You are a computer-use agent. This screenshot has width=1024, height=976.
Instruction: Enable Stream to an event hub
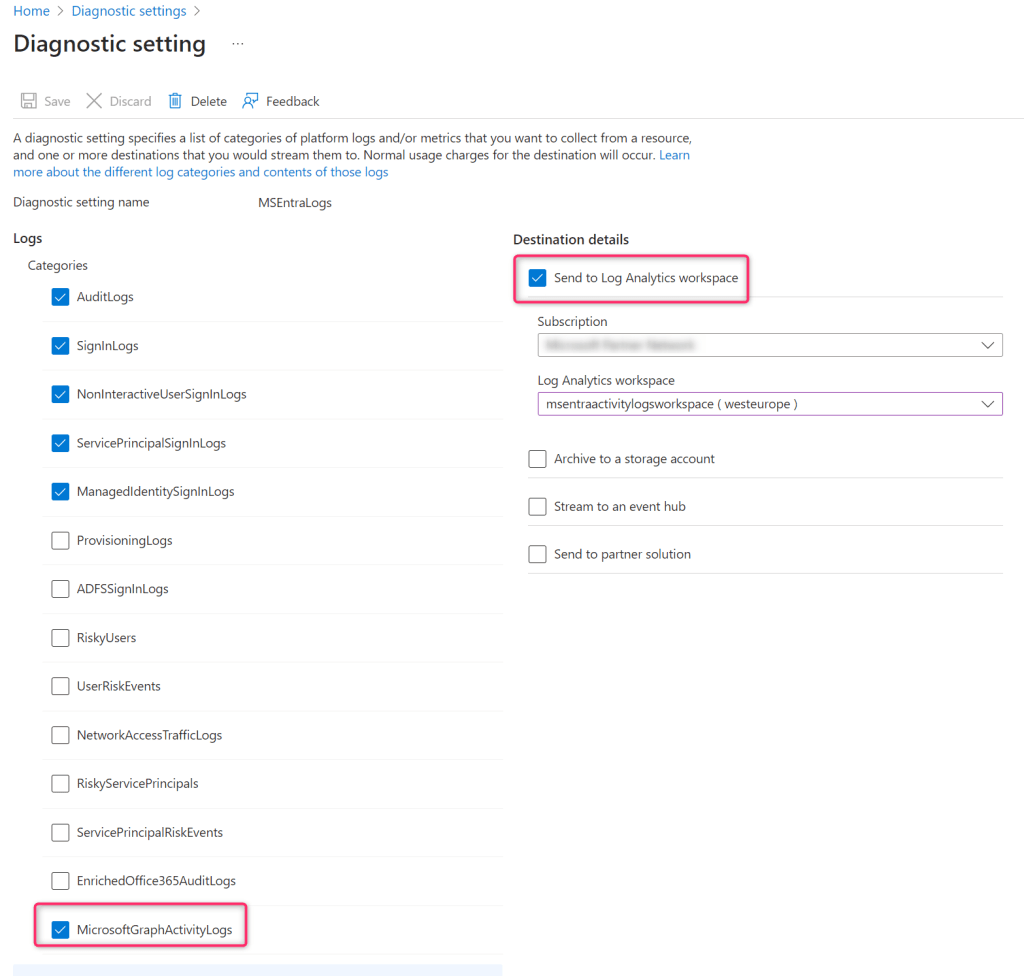[x=538, y=507]
